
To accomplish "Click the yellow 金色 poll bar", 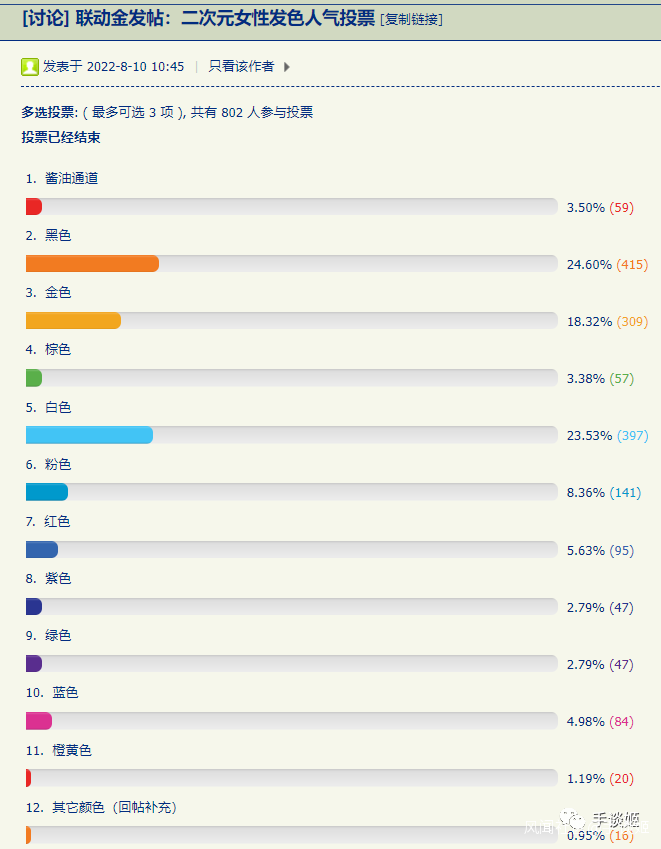I will pos(73,321).
